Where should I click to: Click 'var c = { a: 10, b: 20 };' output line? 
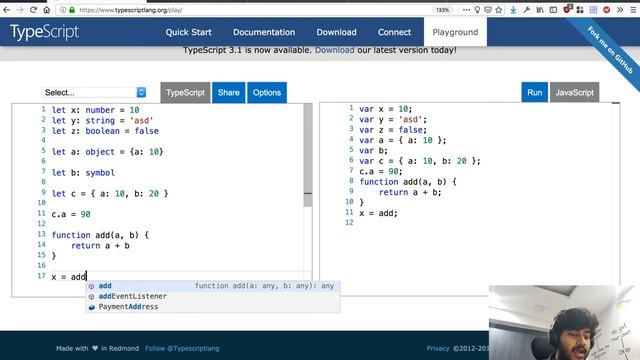[x=420, y=161]
